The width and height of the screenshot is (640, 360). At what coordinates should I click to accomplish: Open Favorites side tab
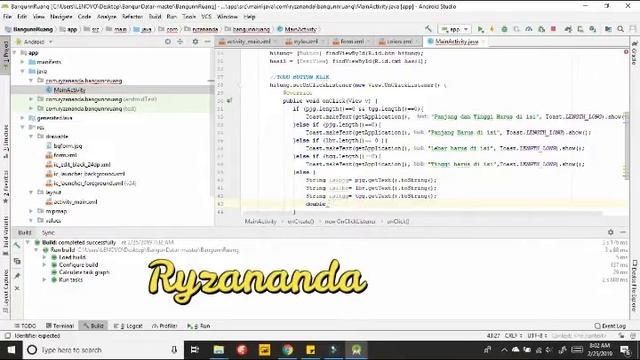point(5,187)
